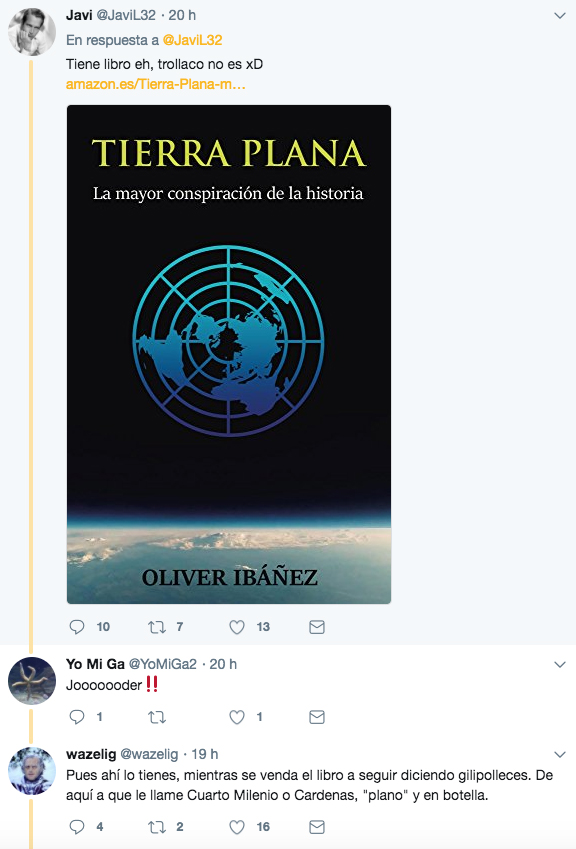Open @JaviL32 mention in reply line
Image resolution: width=576 pixels, height=849 pixels.
192,40
